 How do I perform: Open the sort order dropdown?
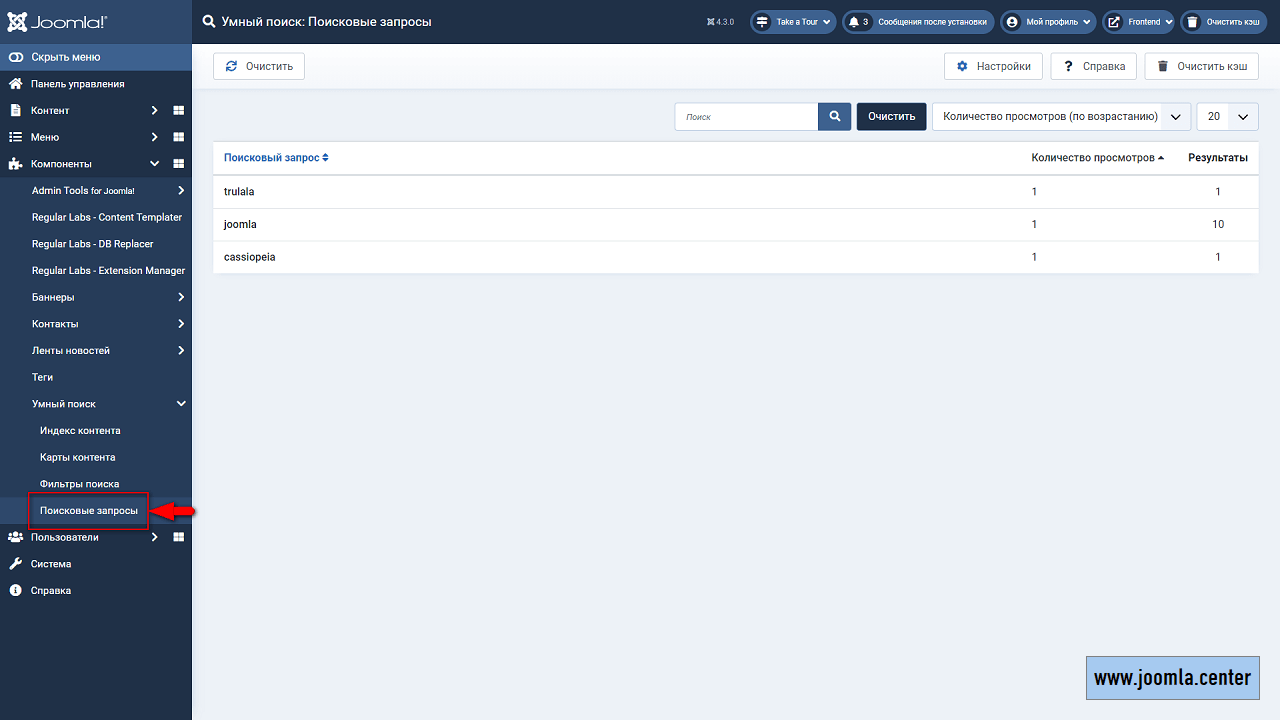[x=1061, y=117]
